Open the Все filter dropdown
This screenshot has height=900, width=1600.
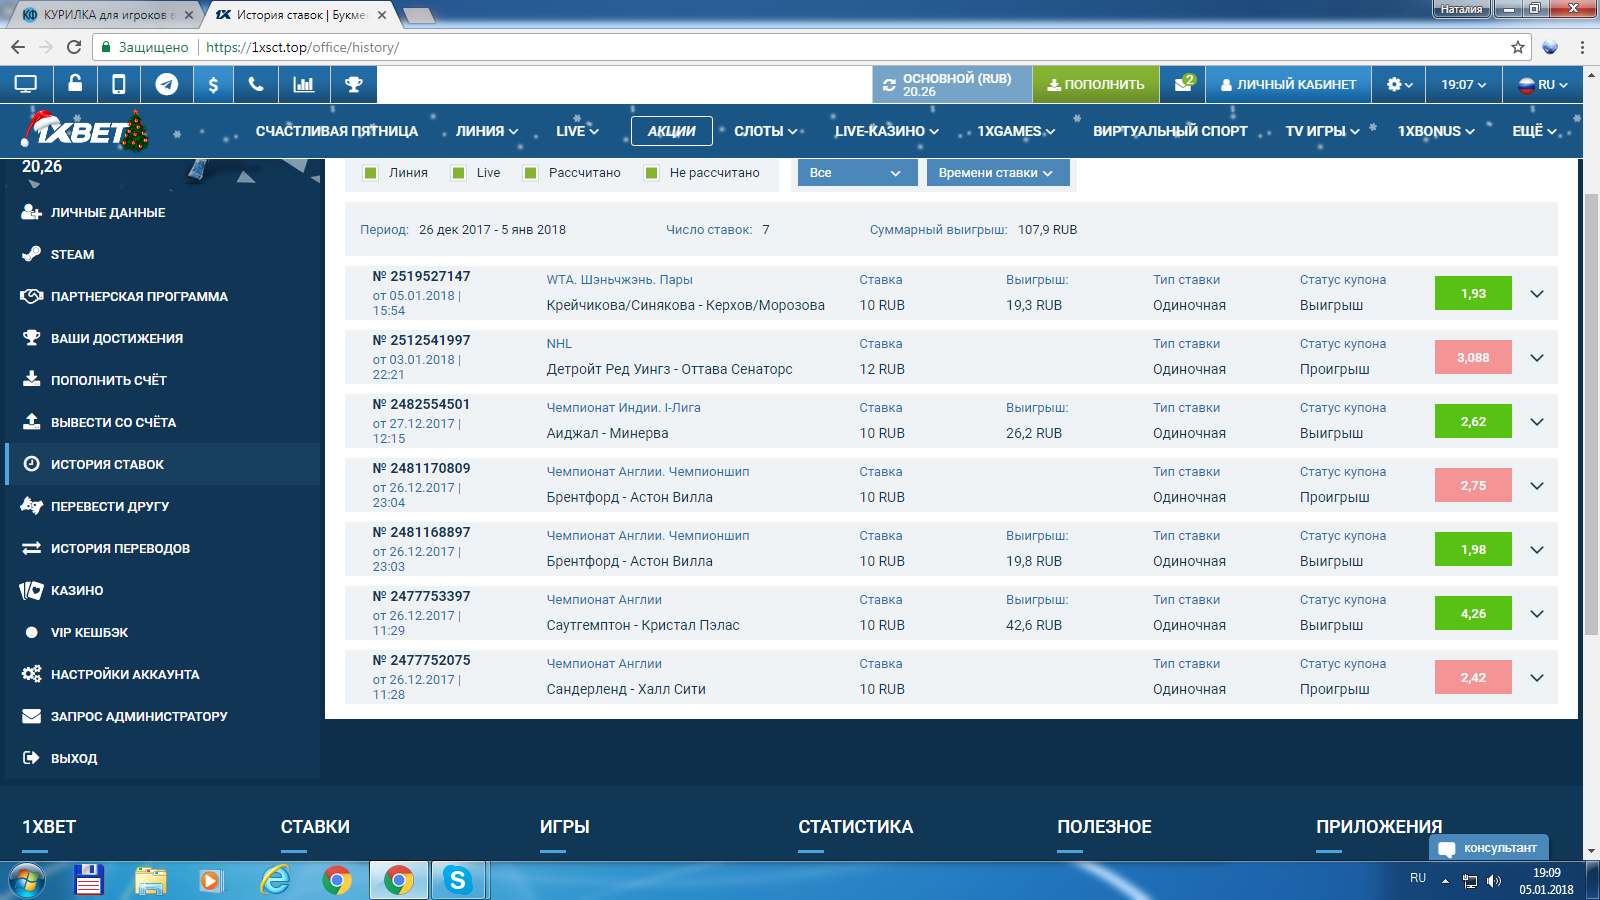(856, 173)
